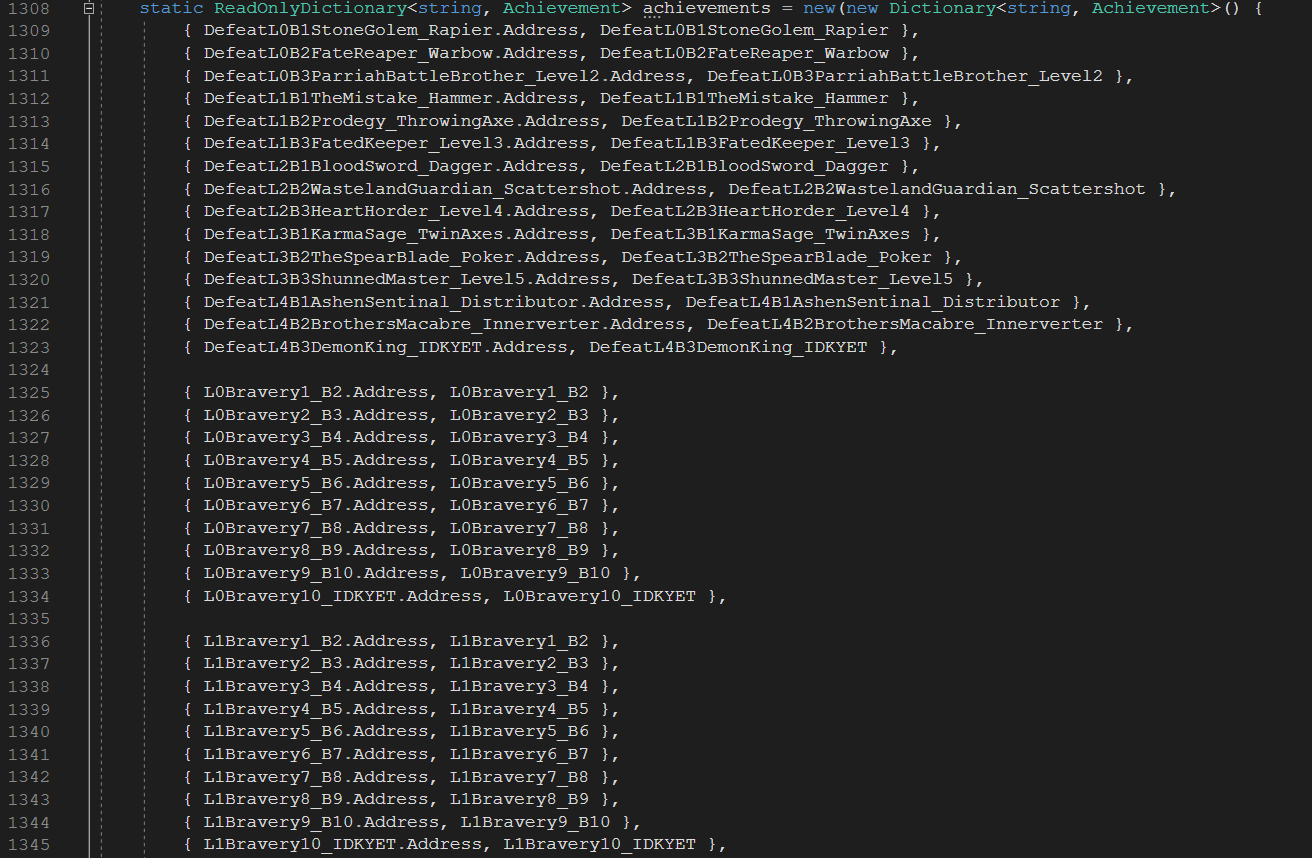Click L1Bravery1_B2.Address on line 1336

point(316,641)
